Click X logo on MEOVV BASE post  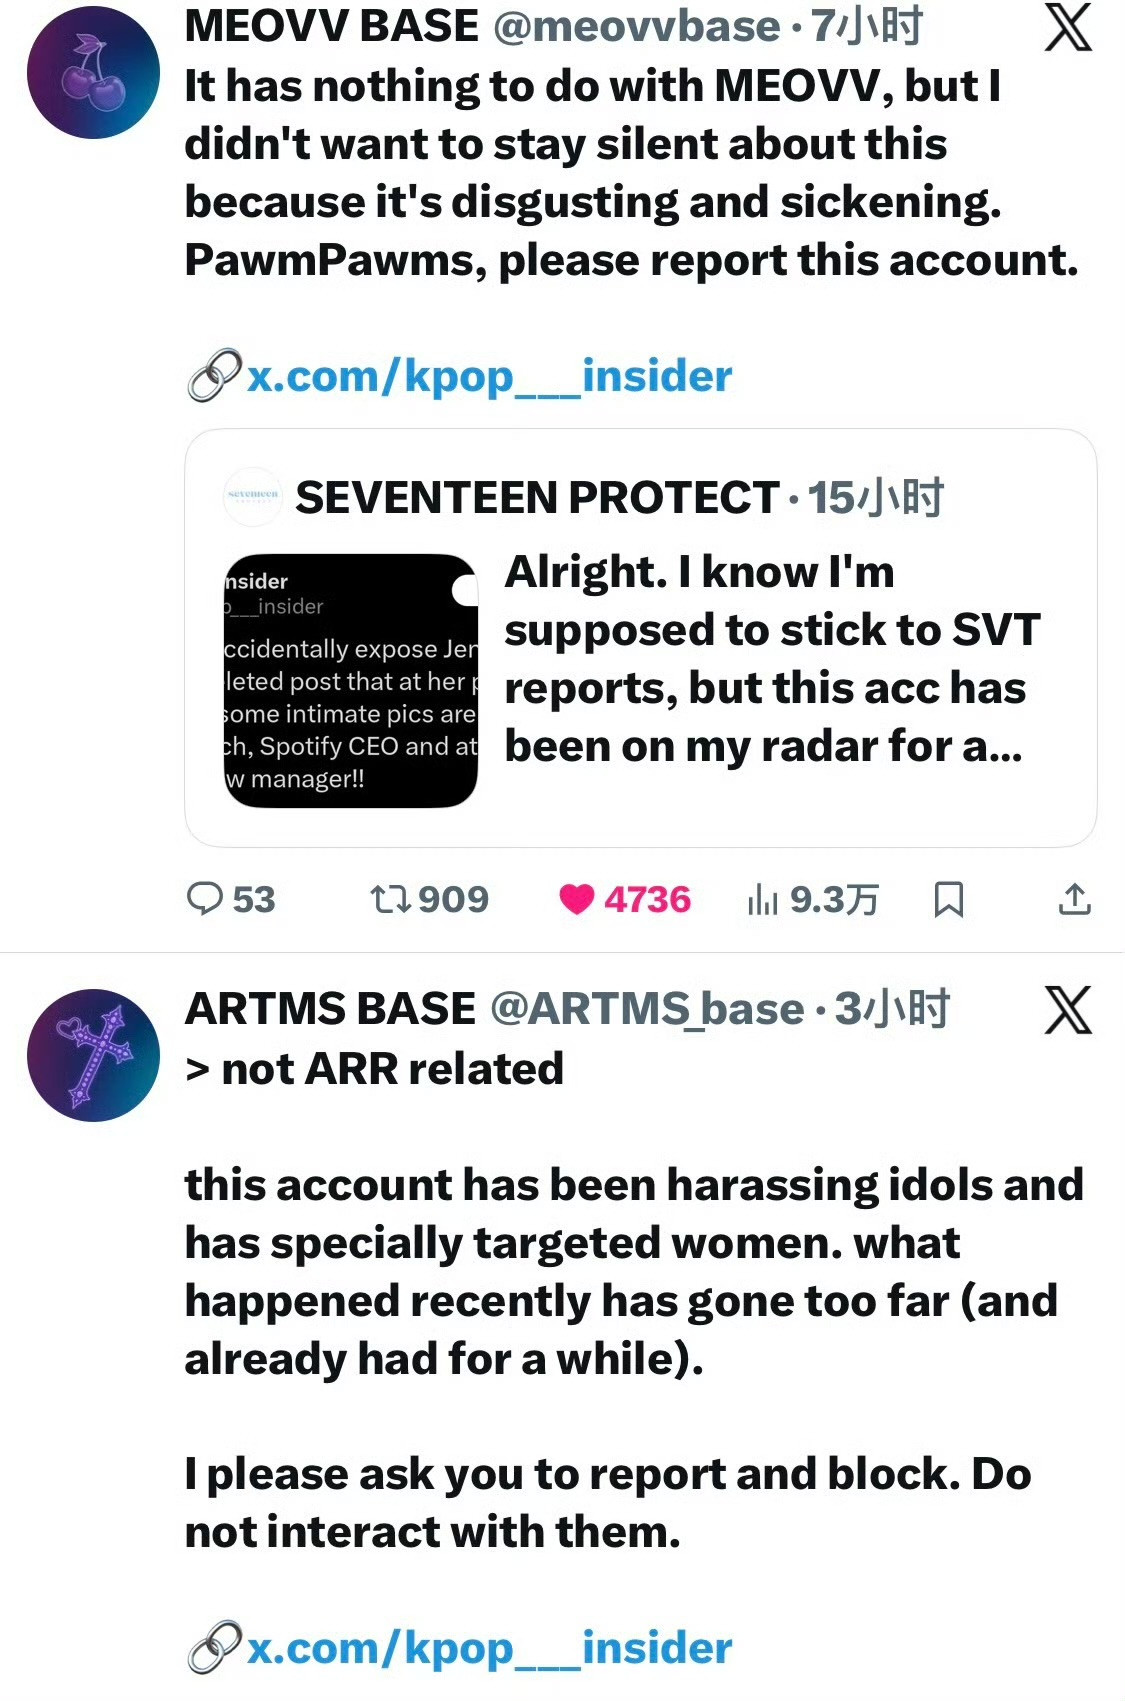click(1068, 26)
